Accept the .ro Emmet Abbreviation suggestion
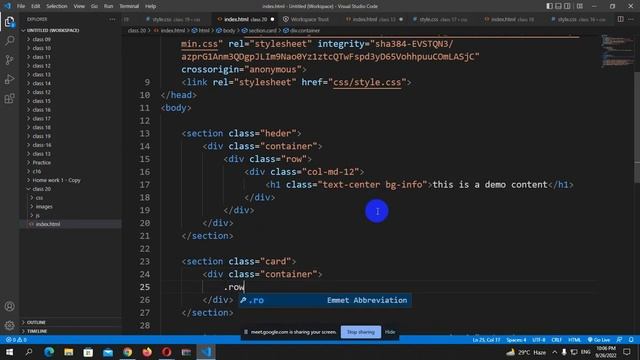Image resolution: width=640 pixels, height=360 pixels. pos(325,300)
